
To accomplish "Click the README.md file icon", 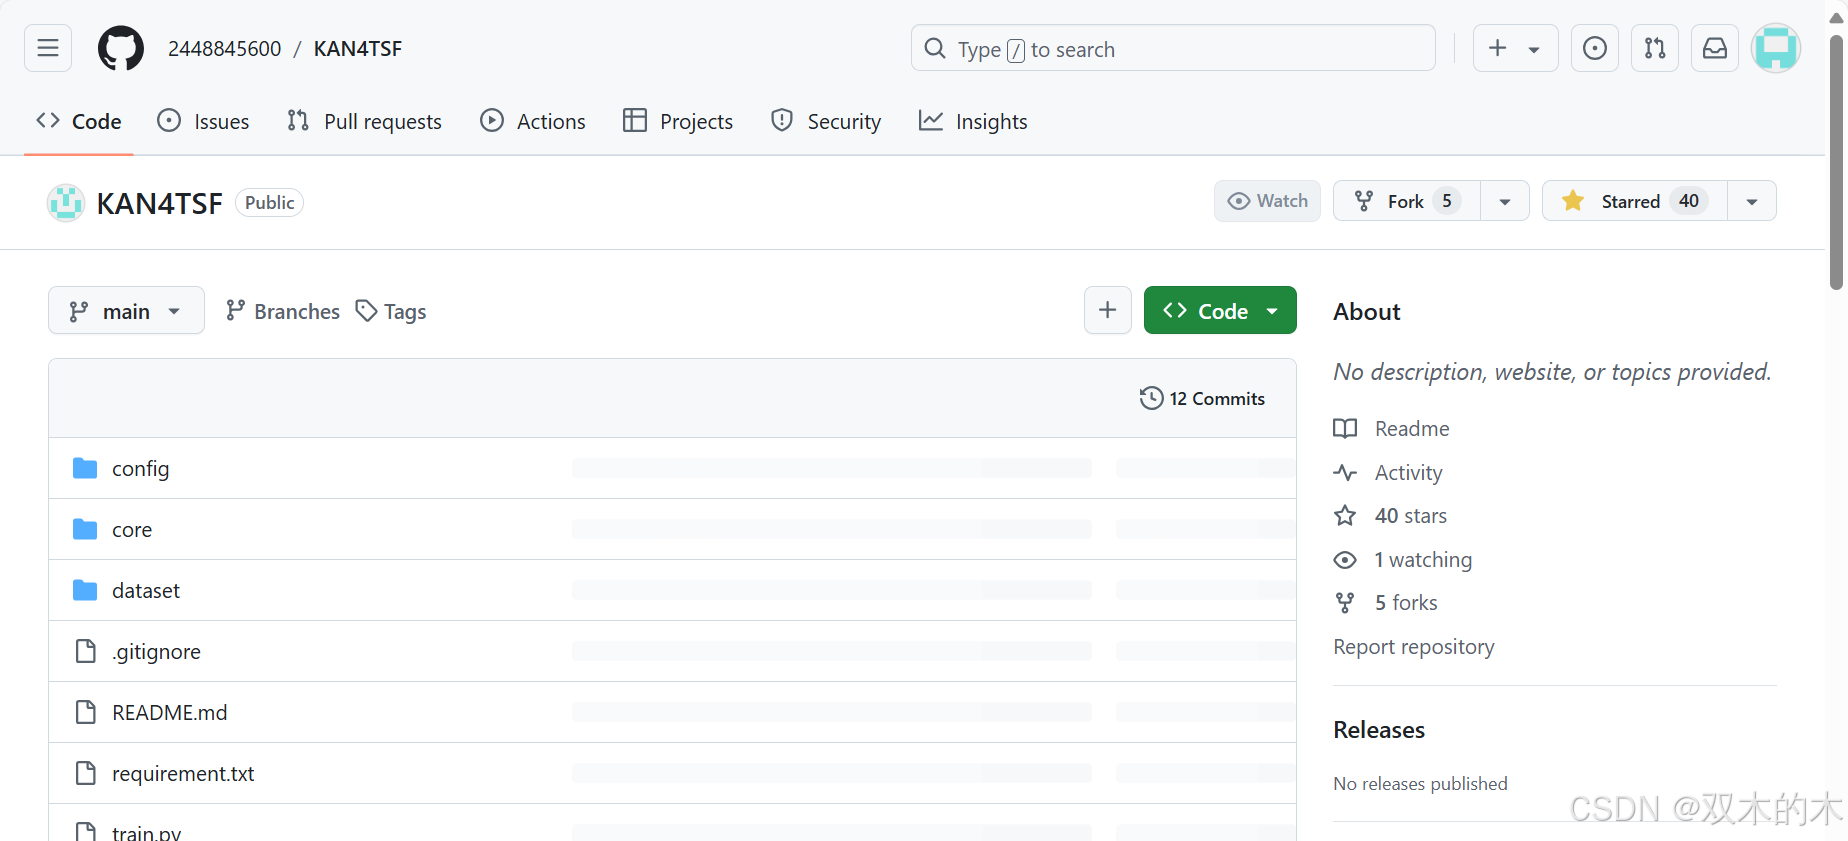I will 86,712.
